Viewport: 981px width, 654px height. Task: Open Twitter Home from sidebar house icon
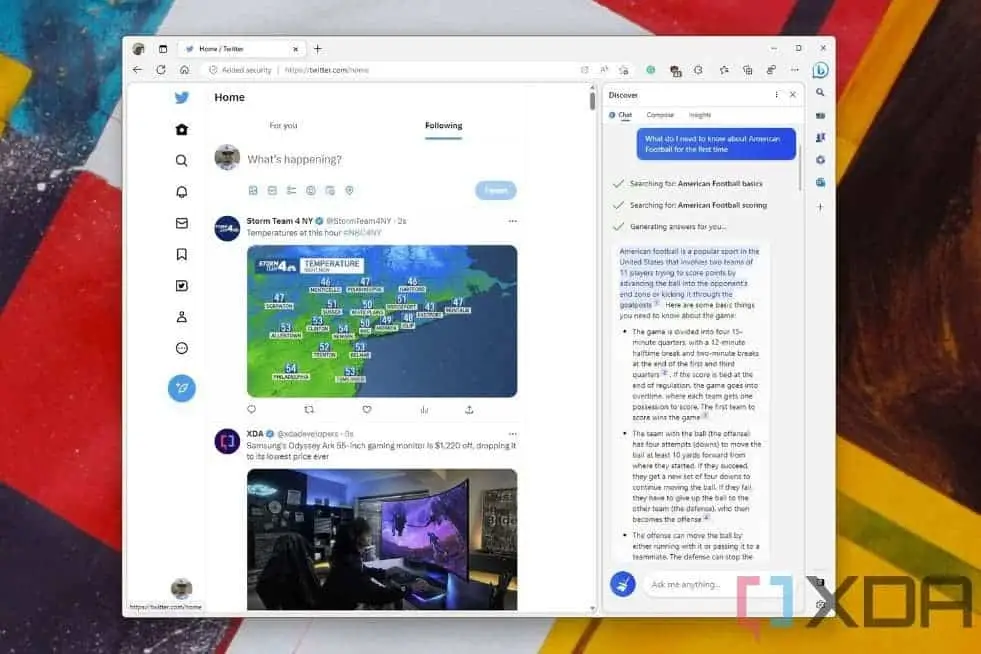click(x=181, y=130)
